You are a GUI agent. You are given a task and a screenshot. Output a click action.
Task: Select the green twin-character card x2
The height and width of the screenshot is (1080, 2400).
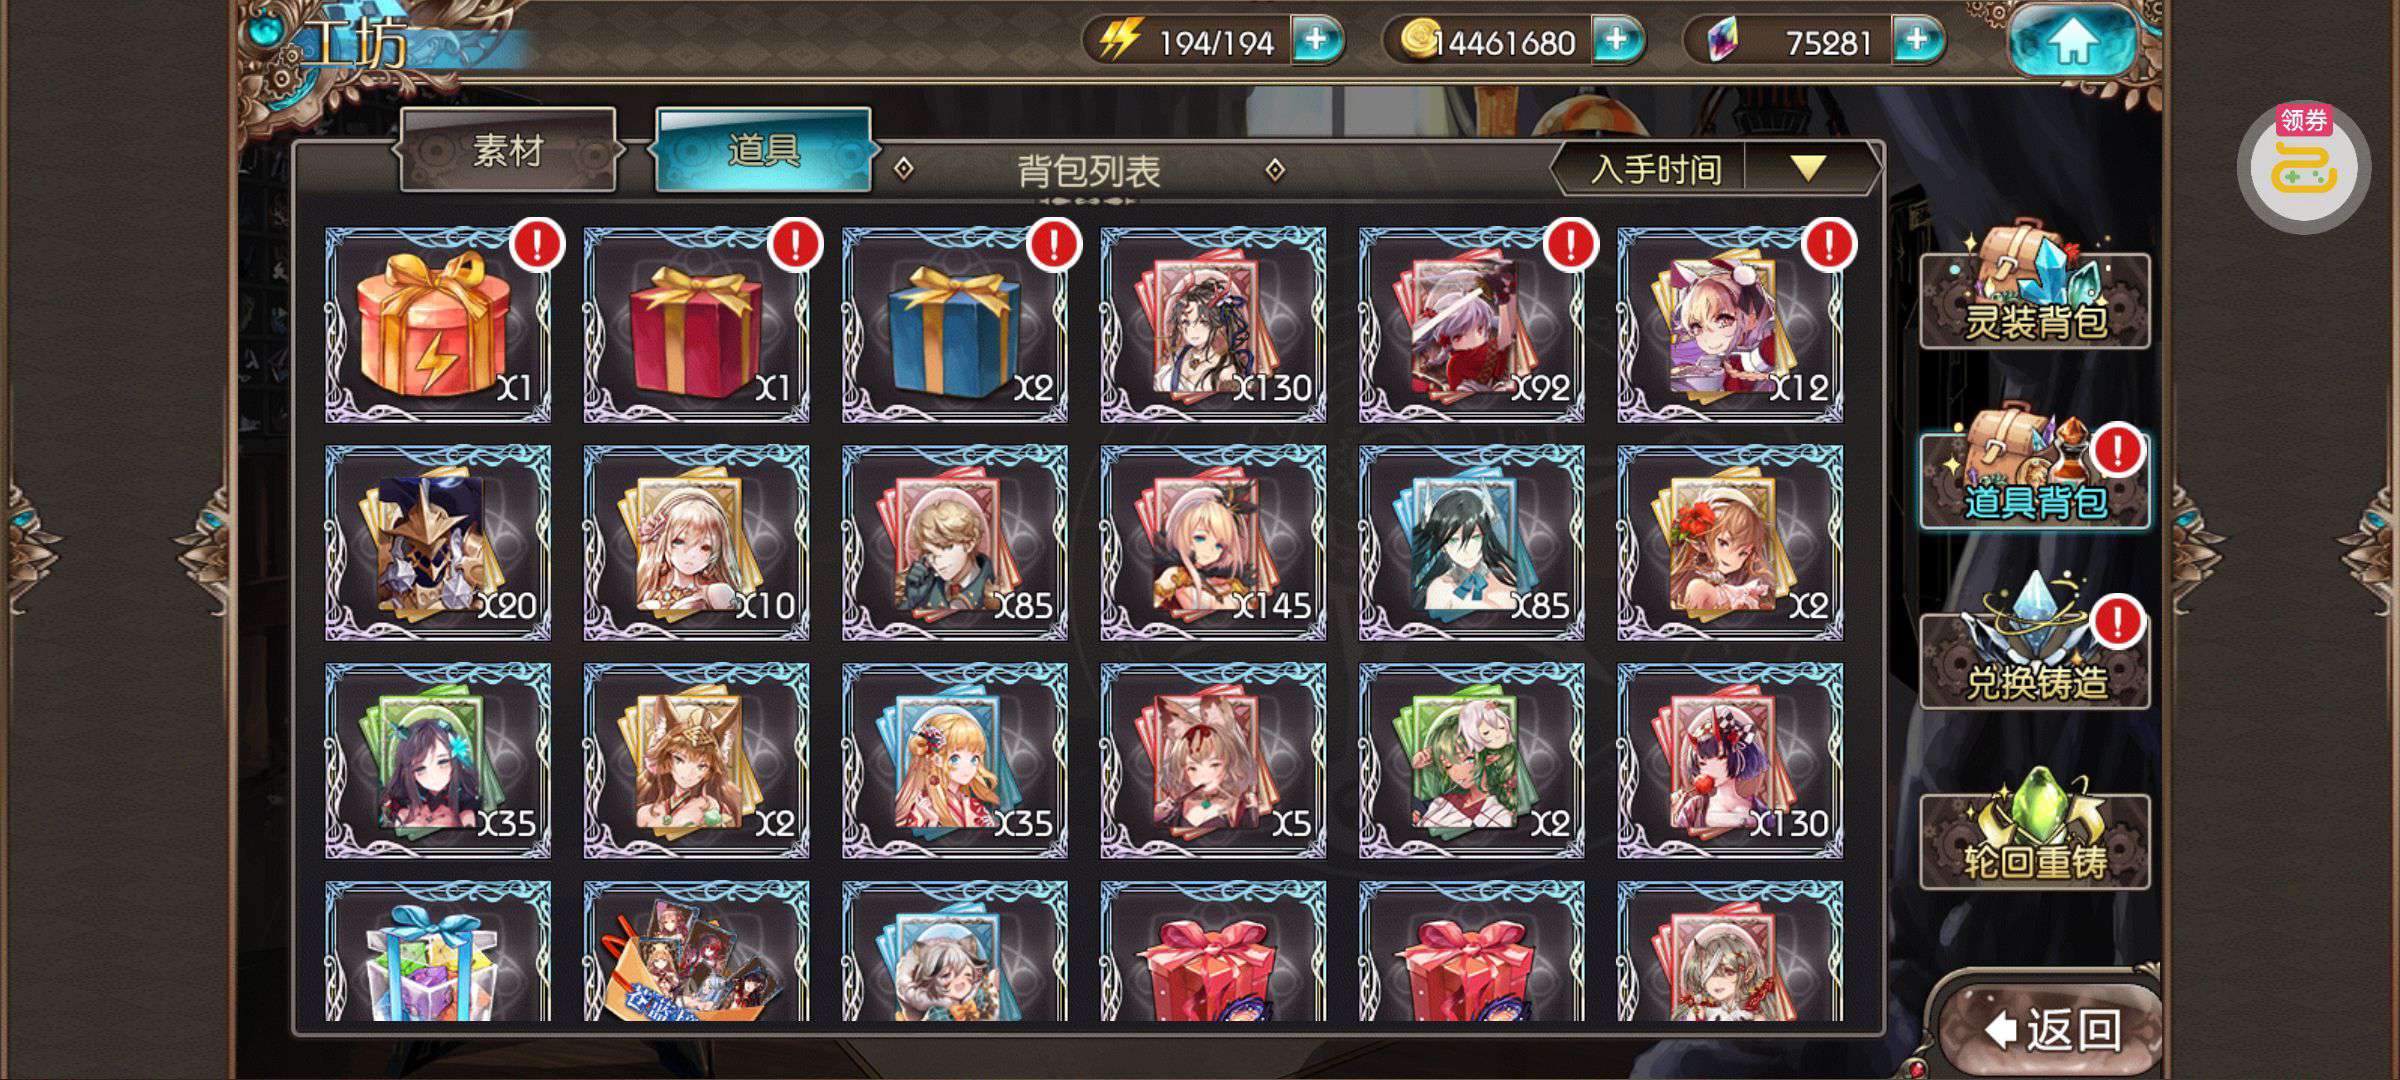coord(1471,761)
